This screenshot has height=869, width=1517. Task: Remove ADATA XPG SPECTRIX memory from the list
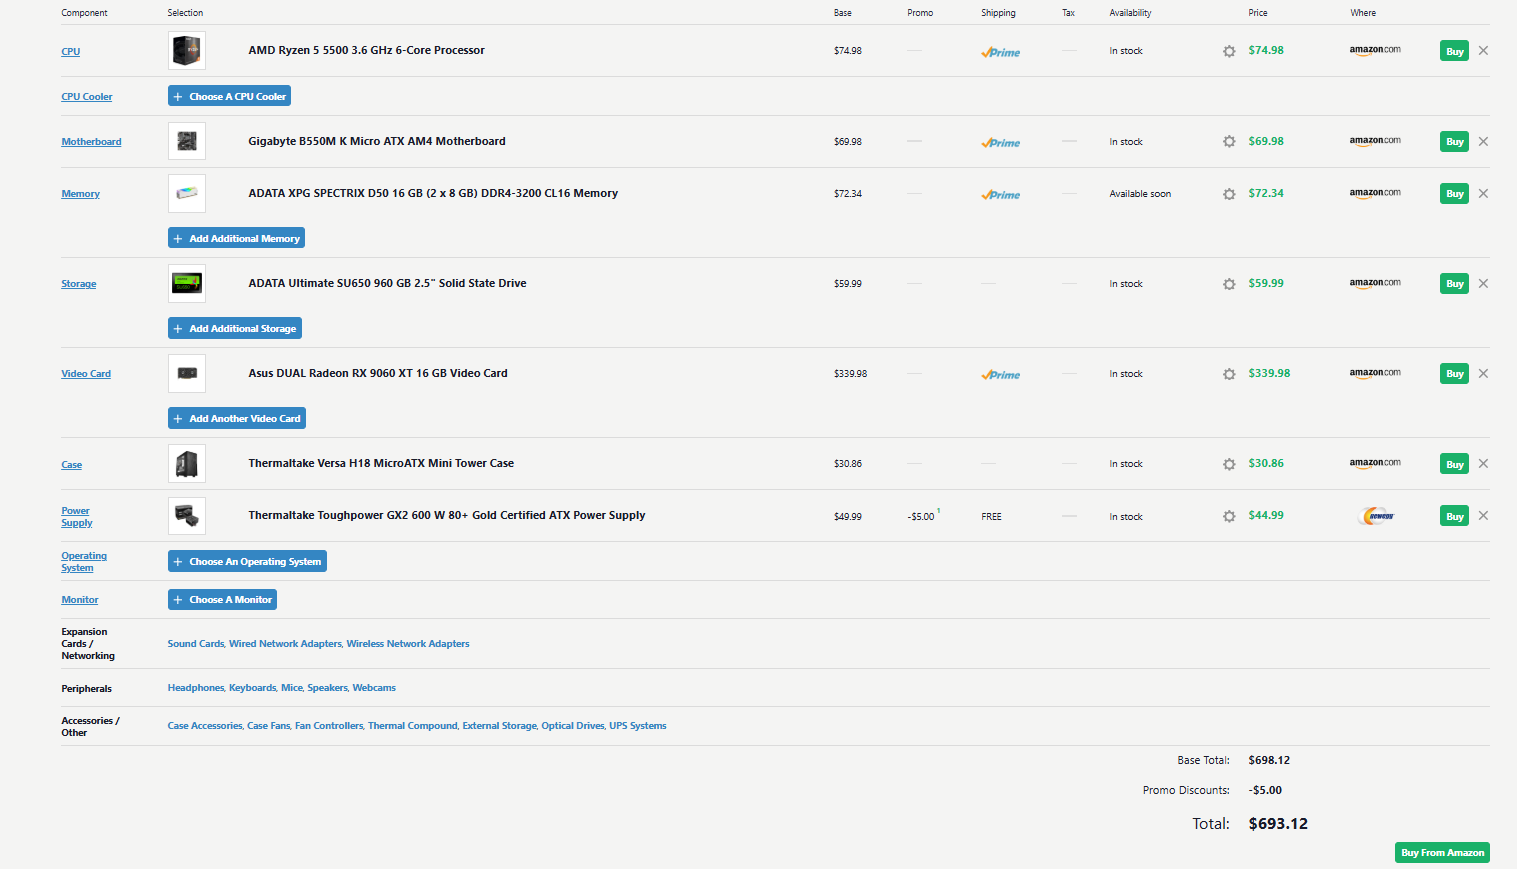point(1483,194)
